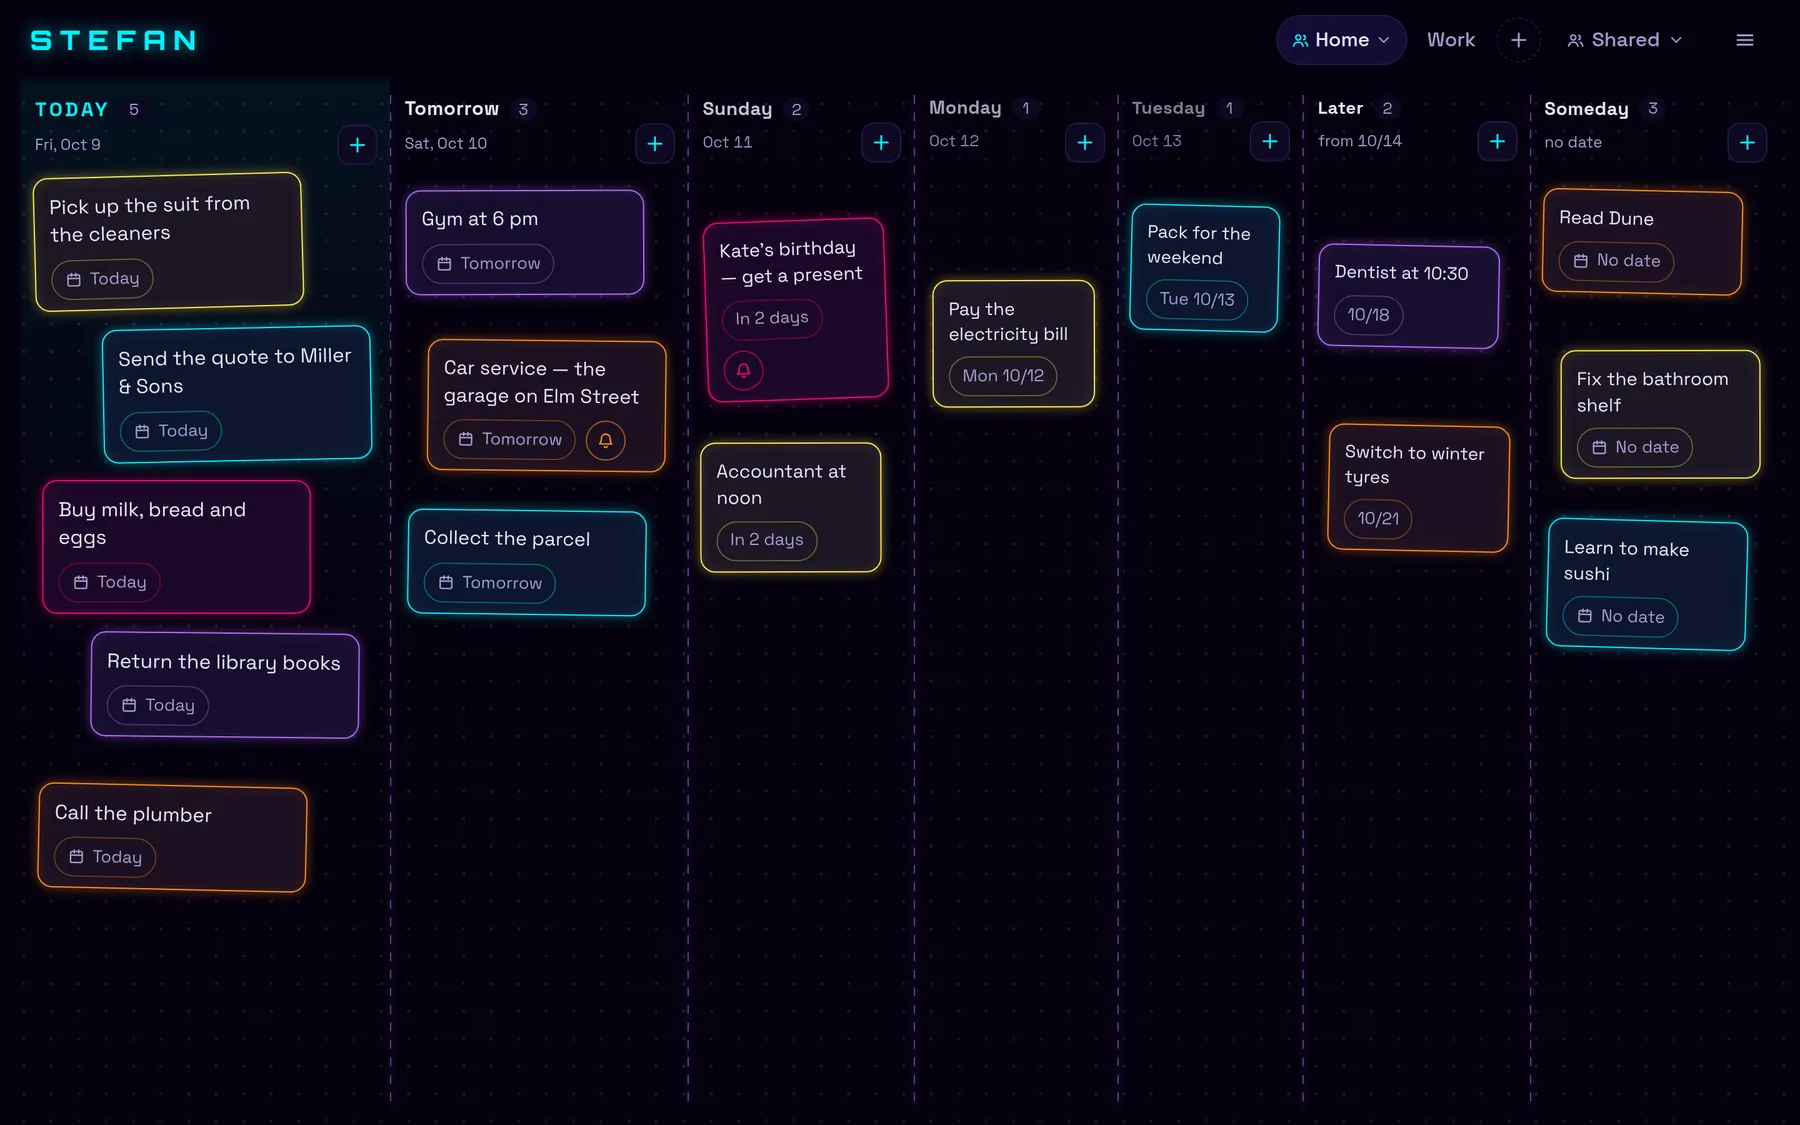Open the Home list dropdown
Image resolution: width=1800 pixels, height=1125 pixels.
click(x=1341, y=40)
